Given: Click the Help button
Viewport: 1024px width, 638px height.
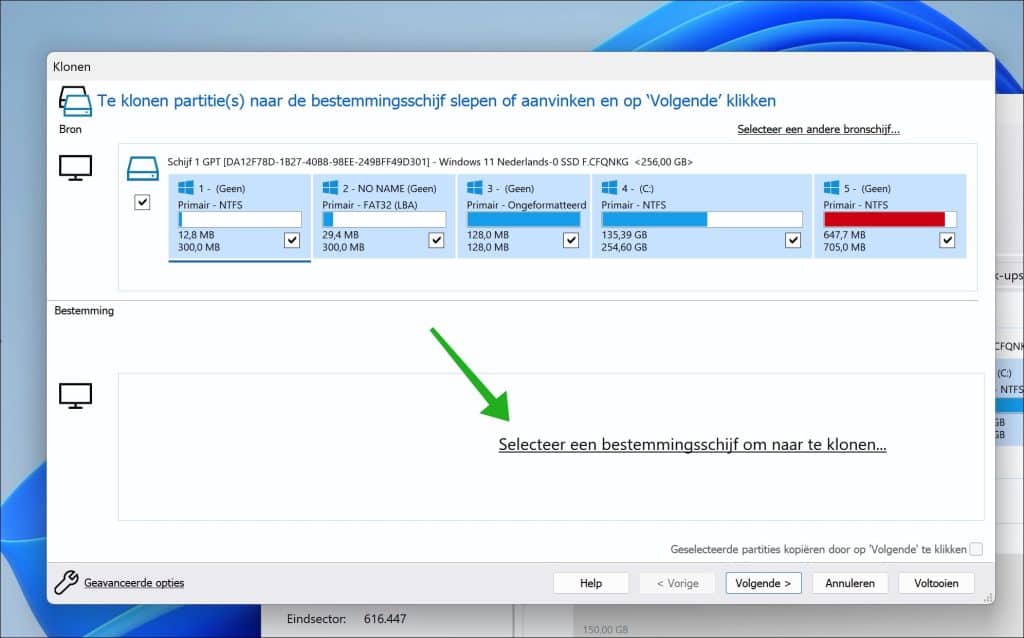Looking at the screenshot, I should click(591, 583).
